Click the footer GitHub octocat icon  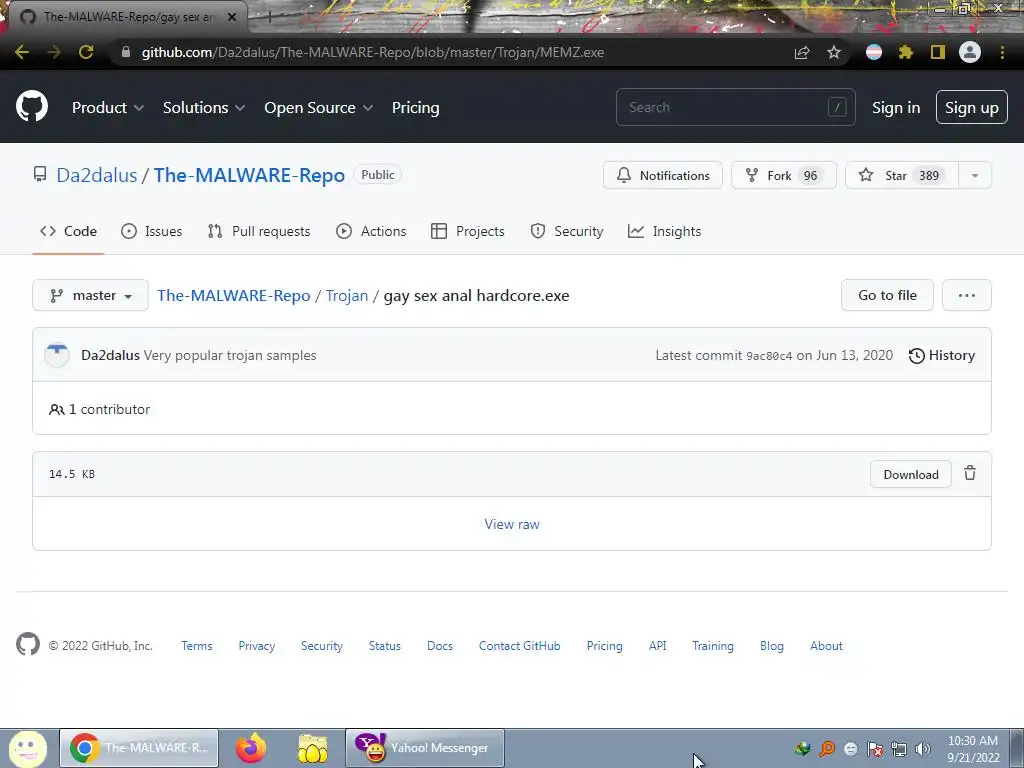(27, 645)
